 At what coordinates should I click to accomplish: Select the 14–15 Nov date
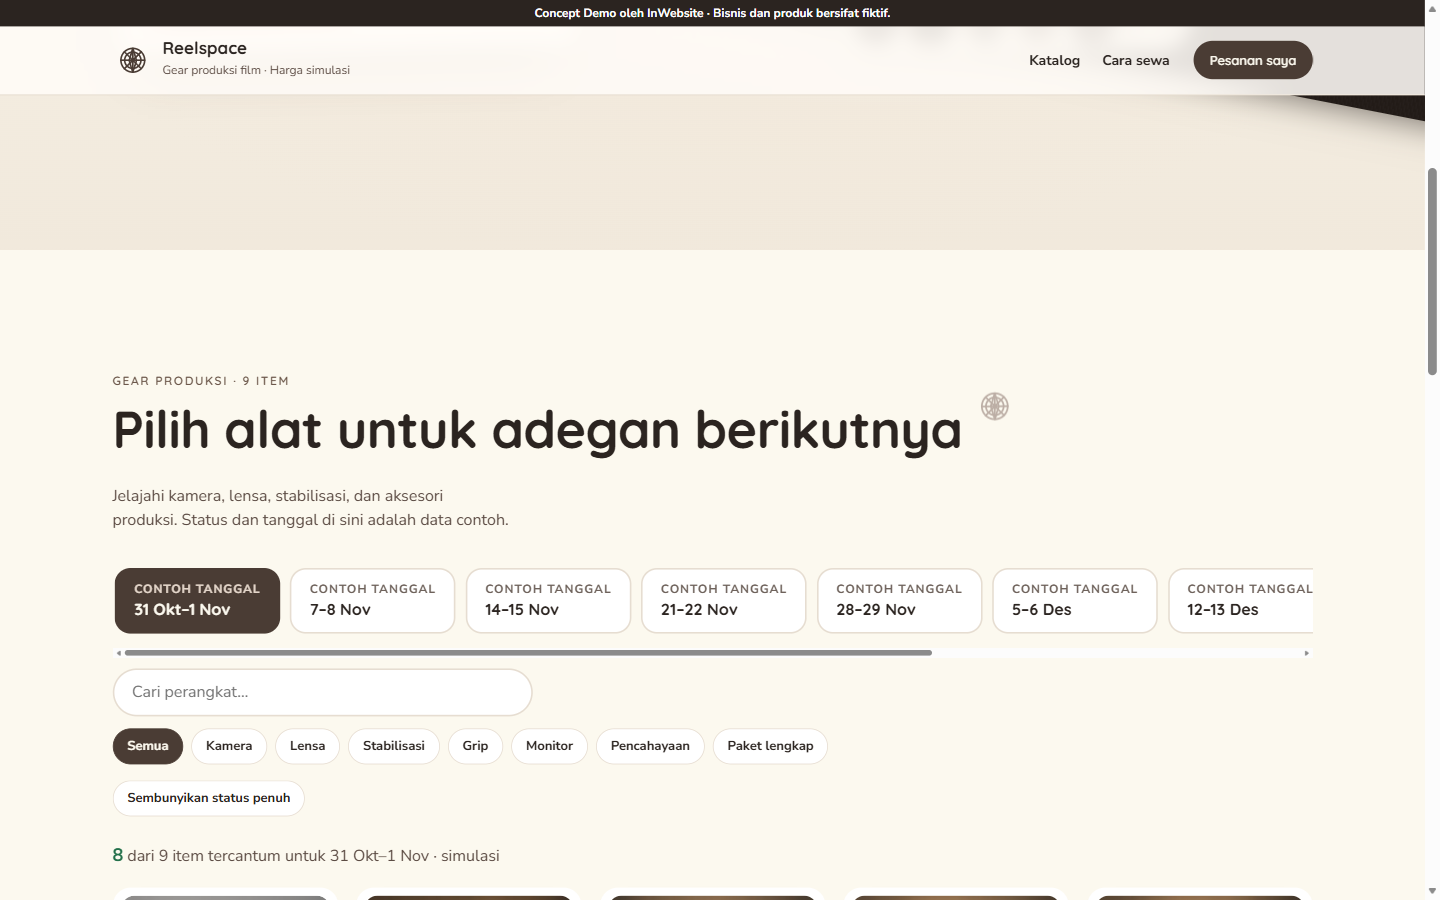pyautogui.click(x=548, y=600)
